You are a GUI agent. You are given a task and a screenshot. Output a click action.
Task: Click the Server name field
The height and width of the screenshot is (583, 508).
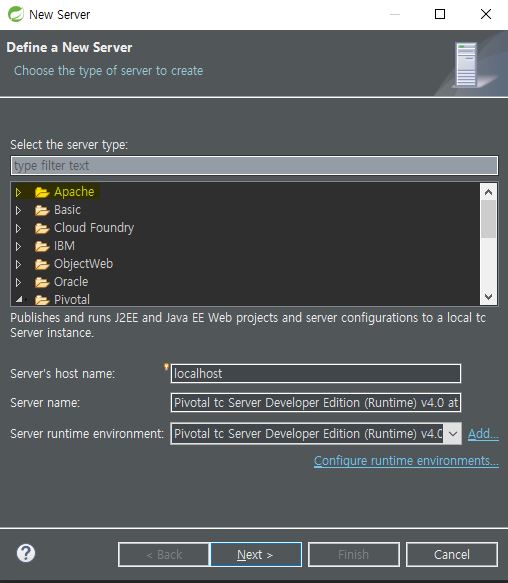point(316,403)
